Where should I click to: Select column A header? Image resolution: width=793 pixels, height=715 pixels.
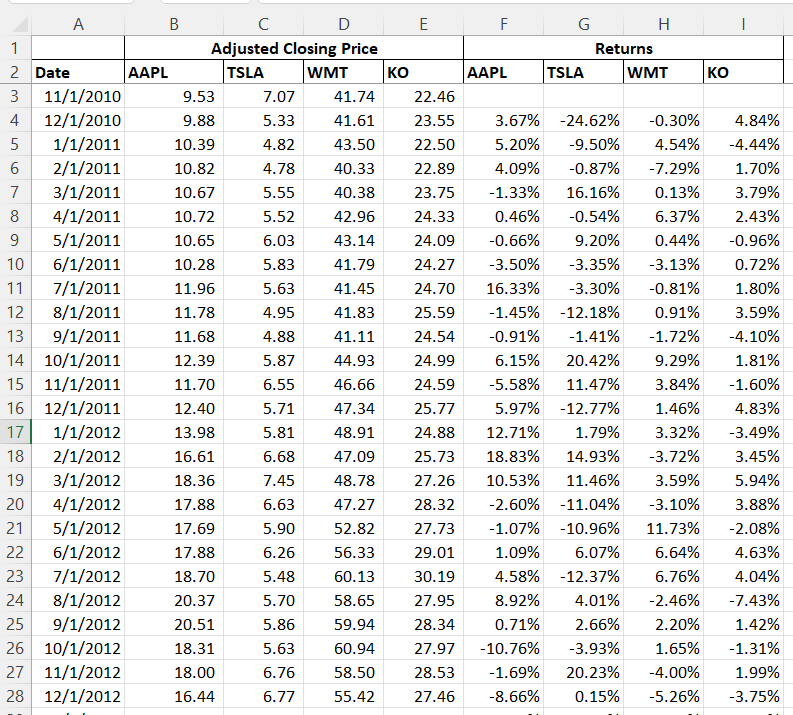click(78, 24)
